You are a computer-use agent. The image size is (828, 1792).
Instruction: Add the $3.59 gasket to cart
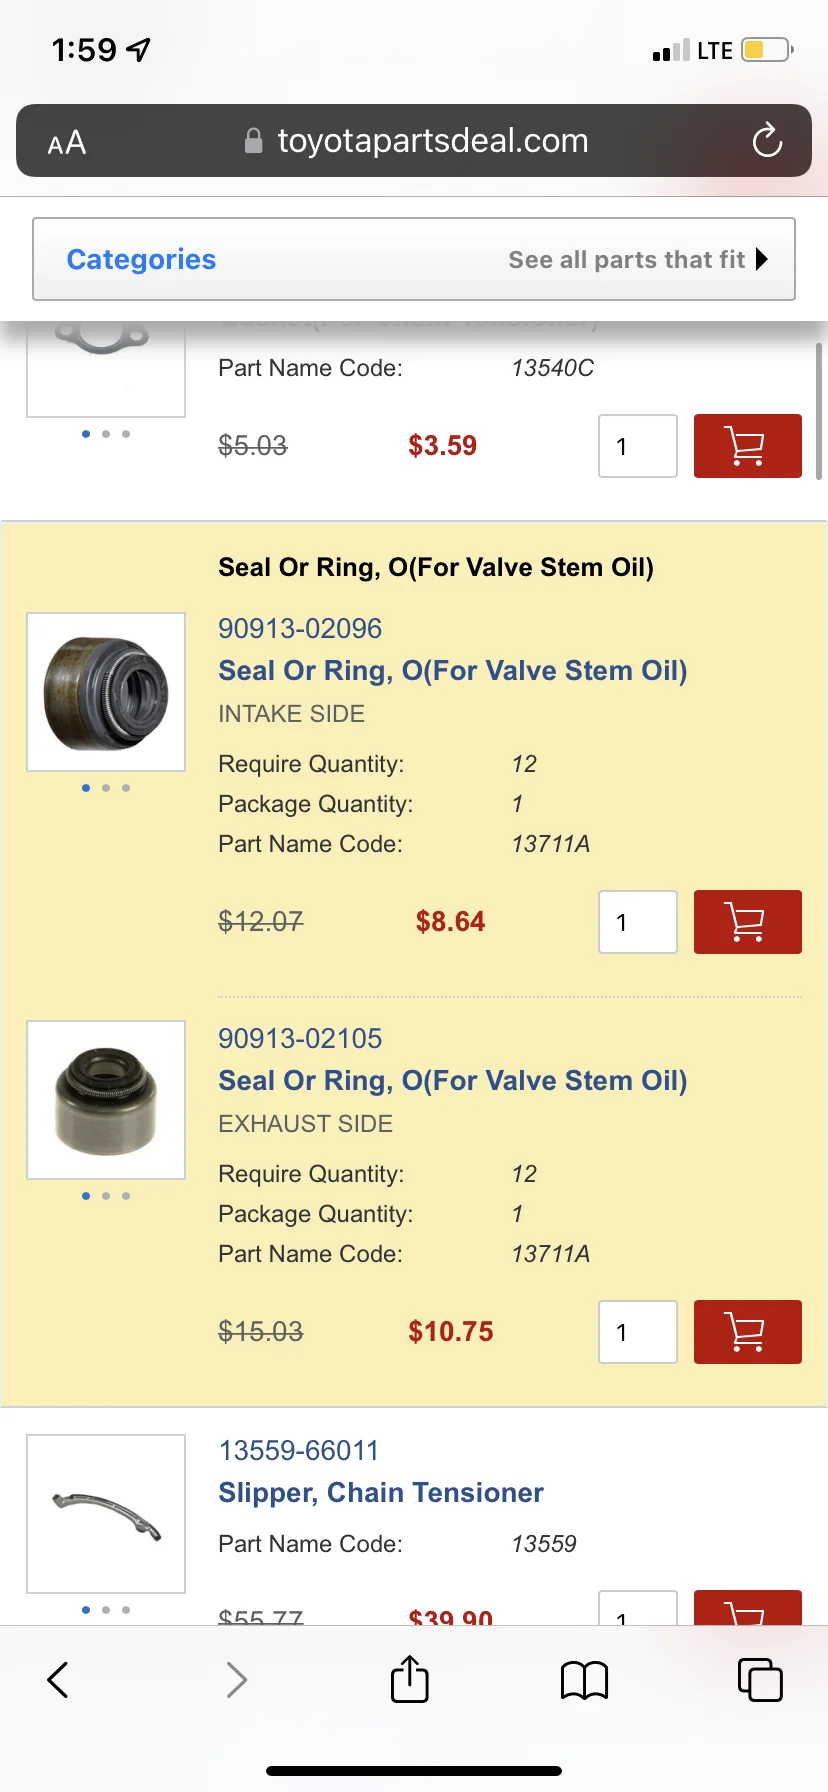point(747,446)
